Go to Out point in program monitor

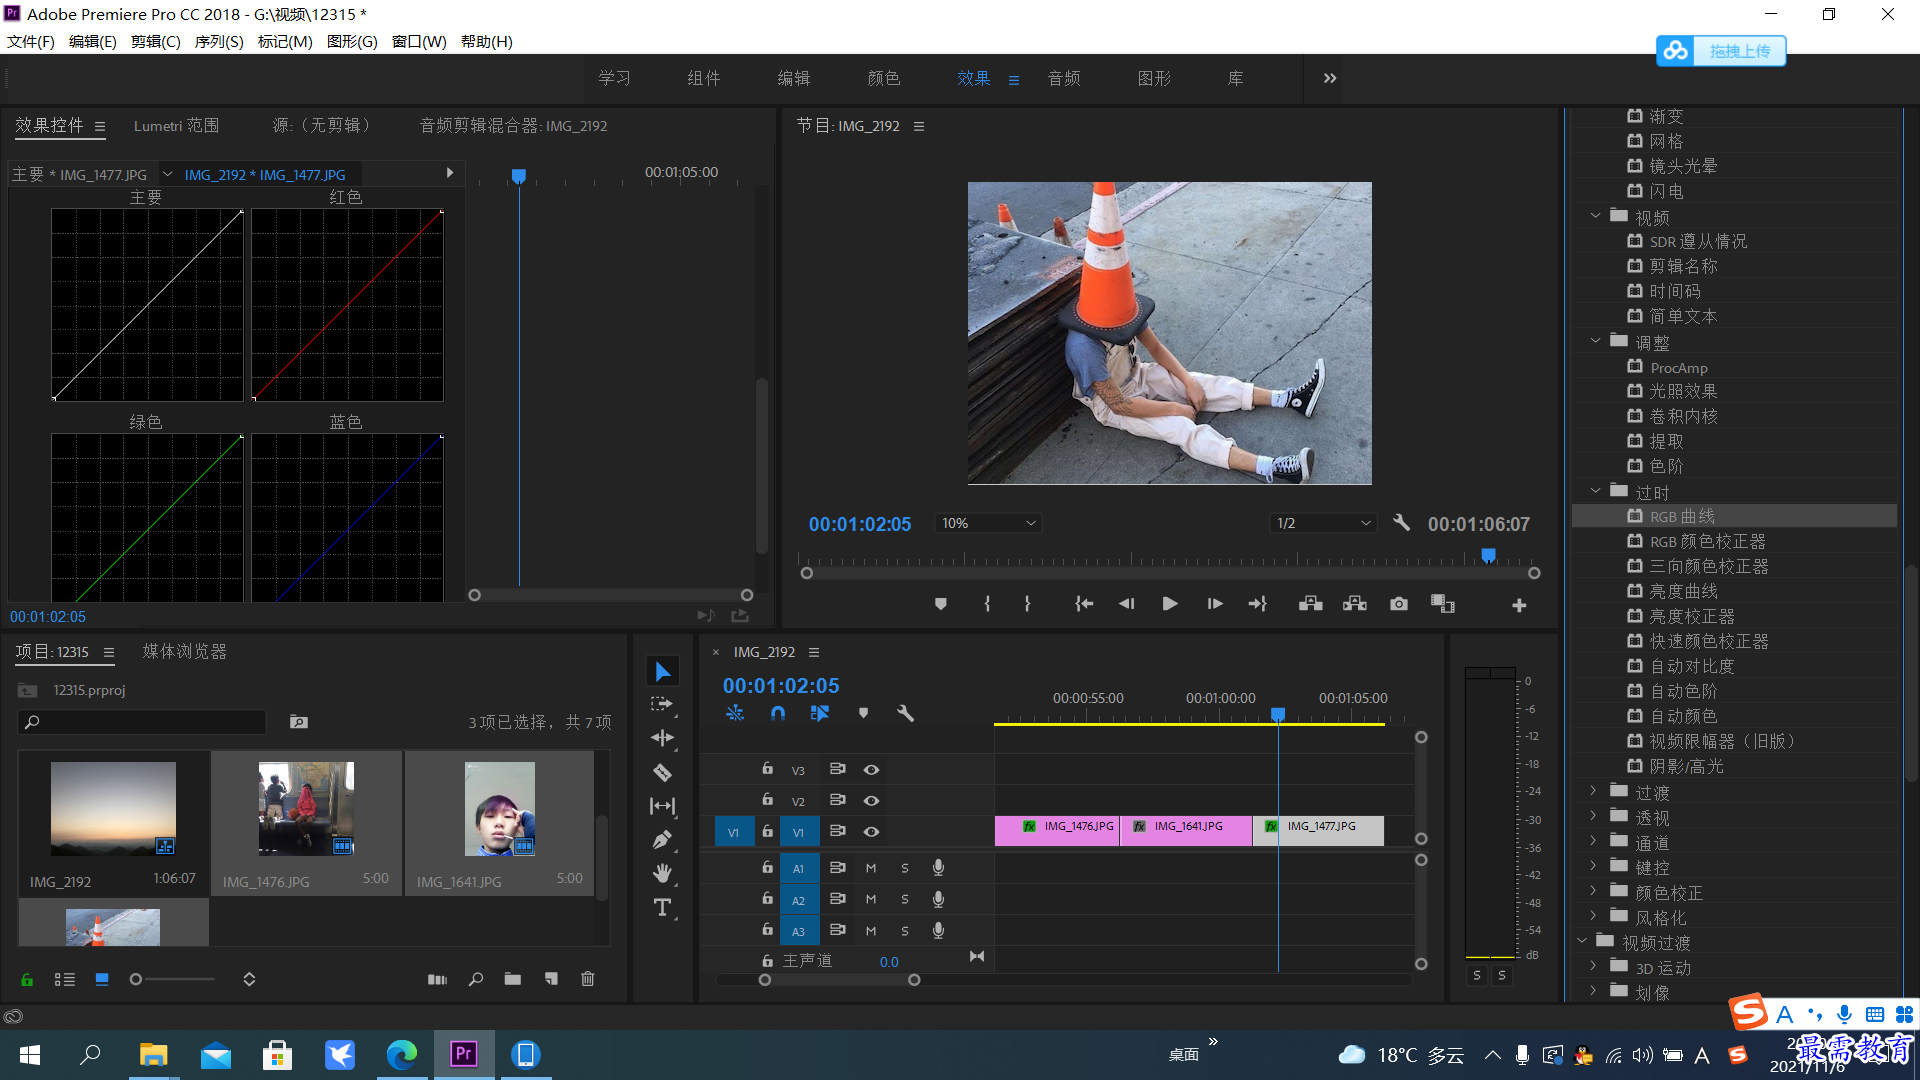point(1258,604)
